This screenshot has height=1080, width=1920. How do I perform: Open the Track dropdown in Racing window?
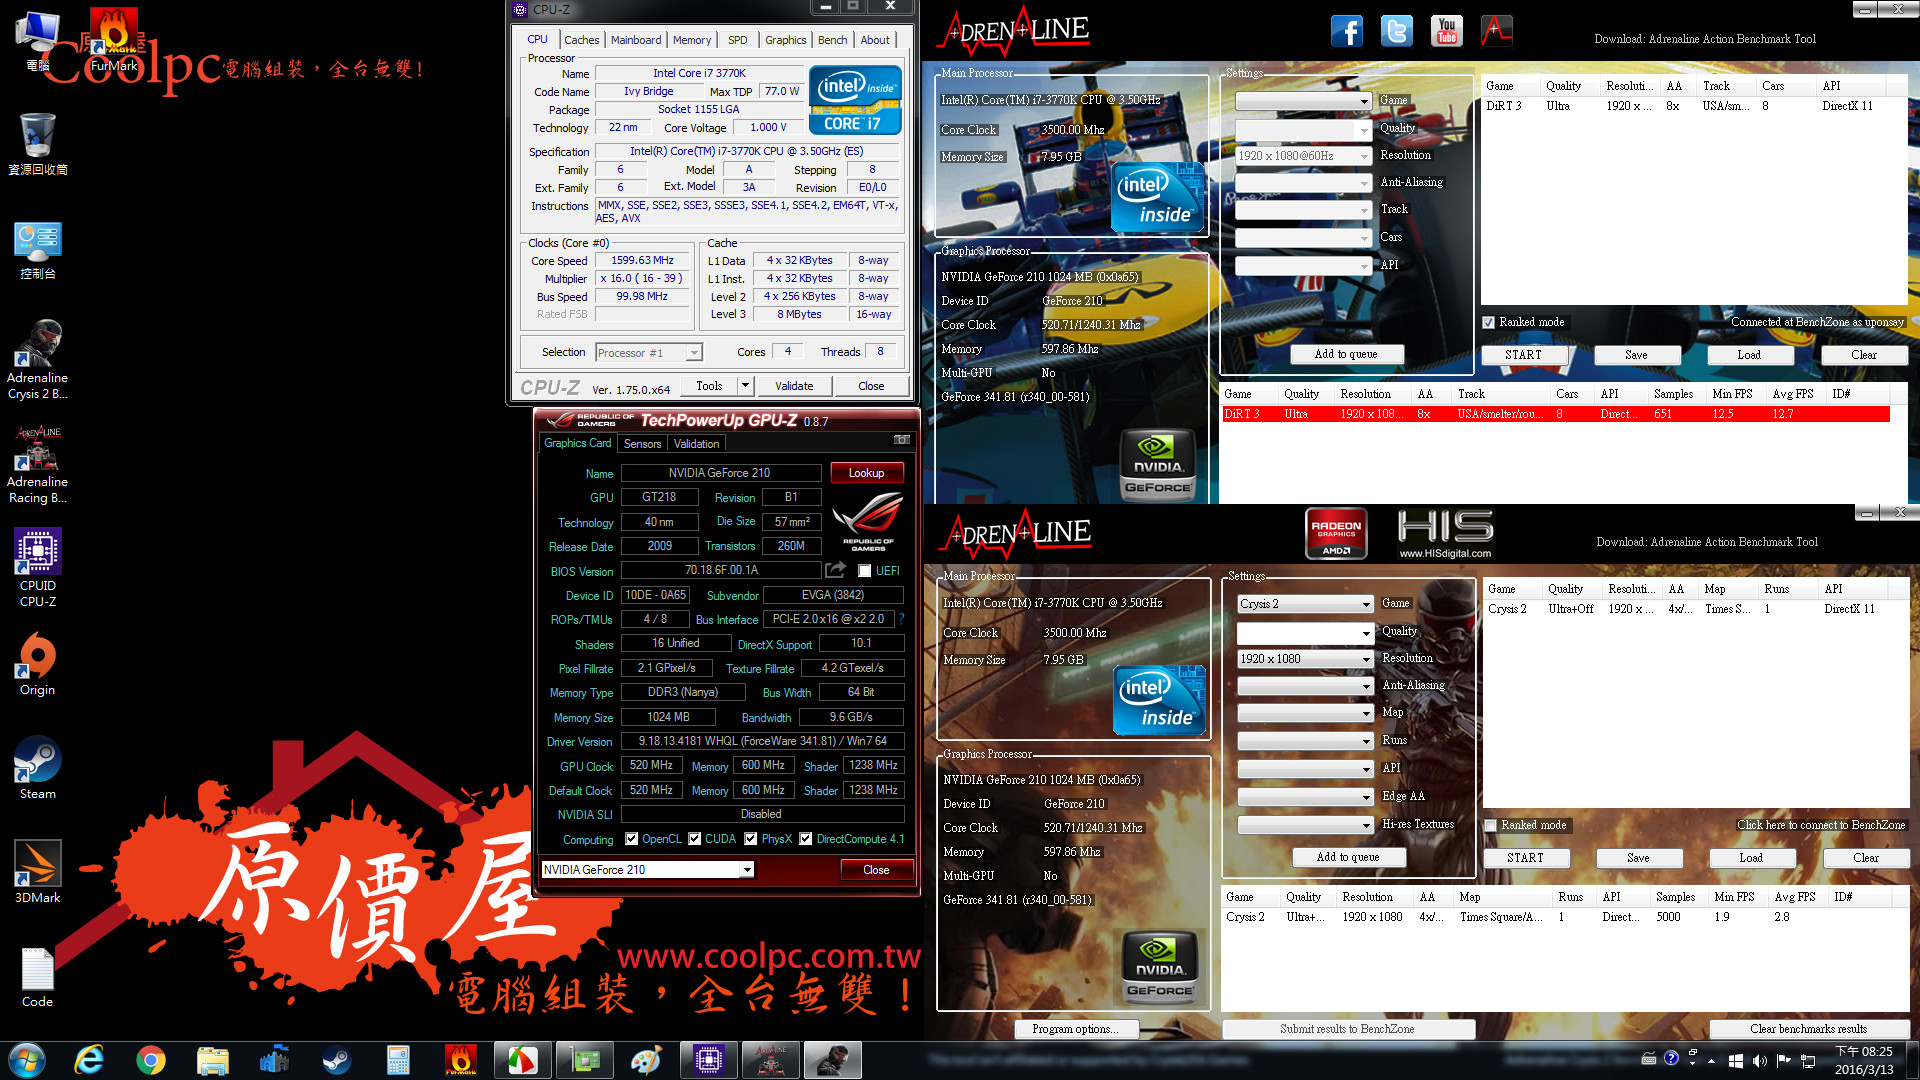(1303, 210)
